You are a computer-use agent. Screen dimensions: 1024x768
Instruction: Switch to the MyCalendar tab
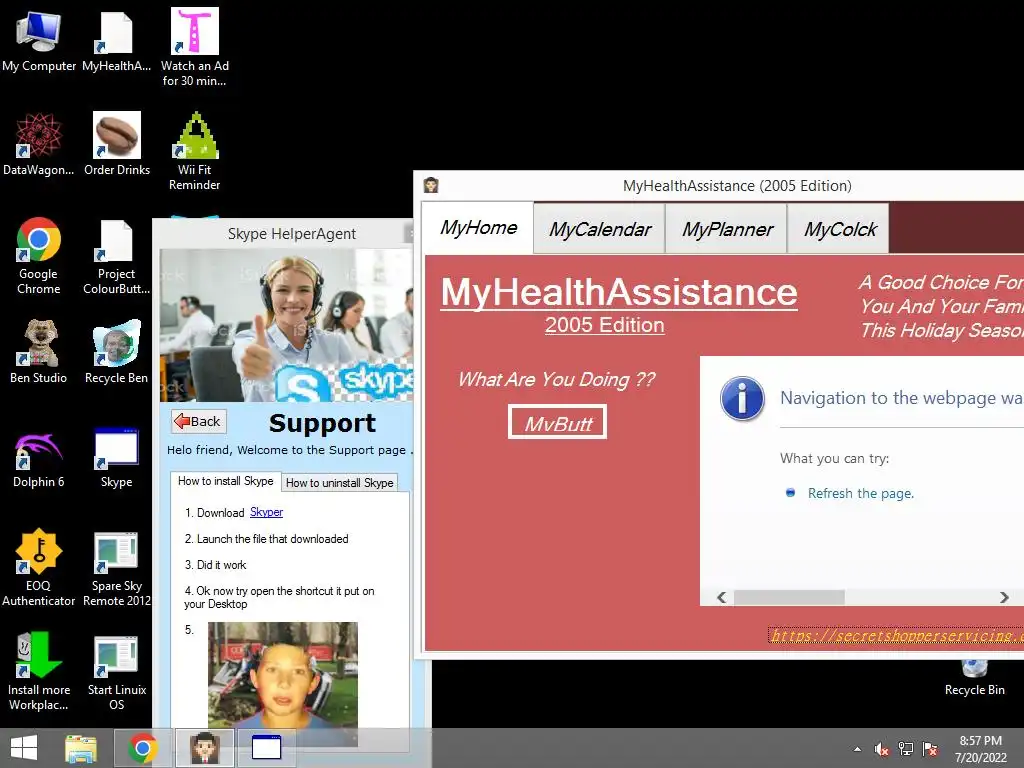pyautogui.click(x=600, y=229)
